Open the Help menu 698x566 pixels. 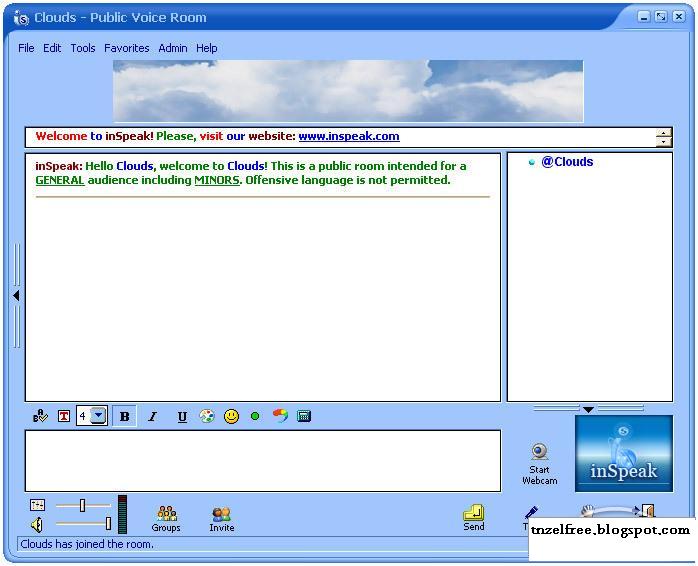point(207,48)
